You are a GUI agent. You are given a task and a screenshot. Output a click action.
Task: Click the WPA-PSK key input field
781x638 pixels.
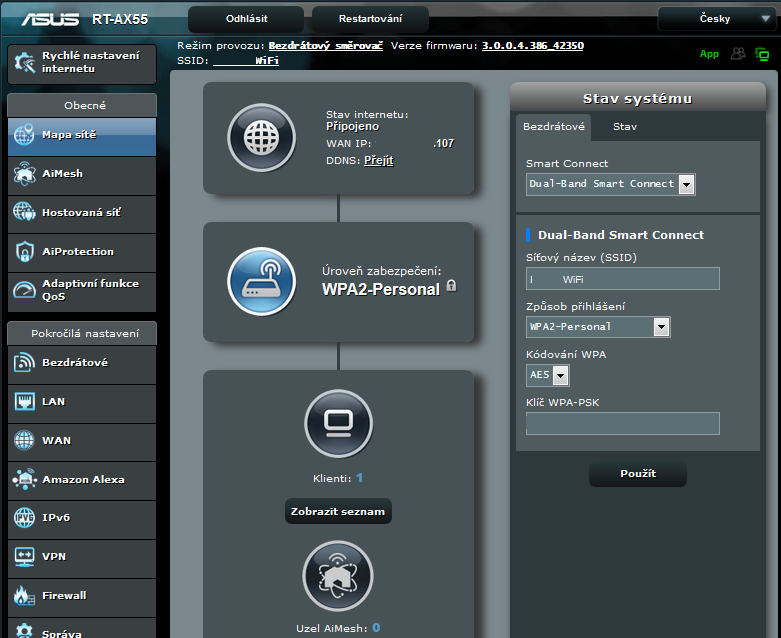tap(622, 423)
